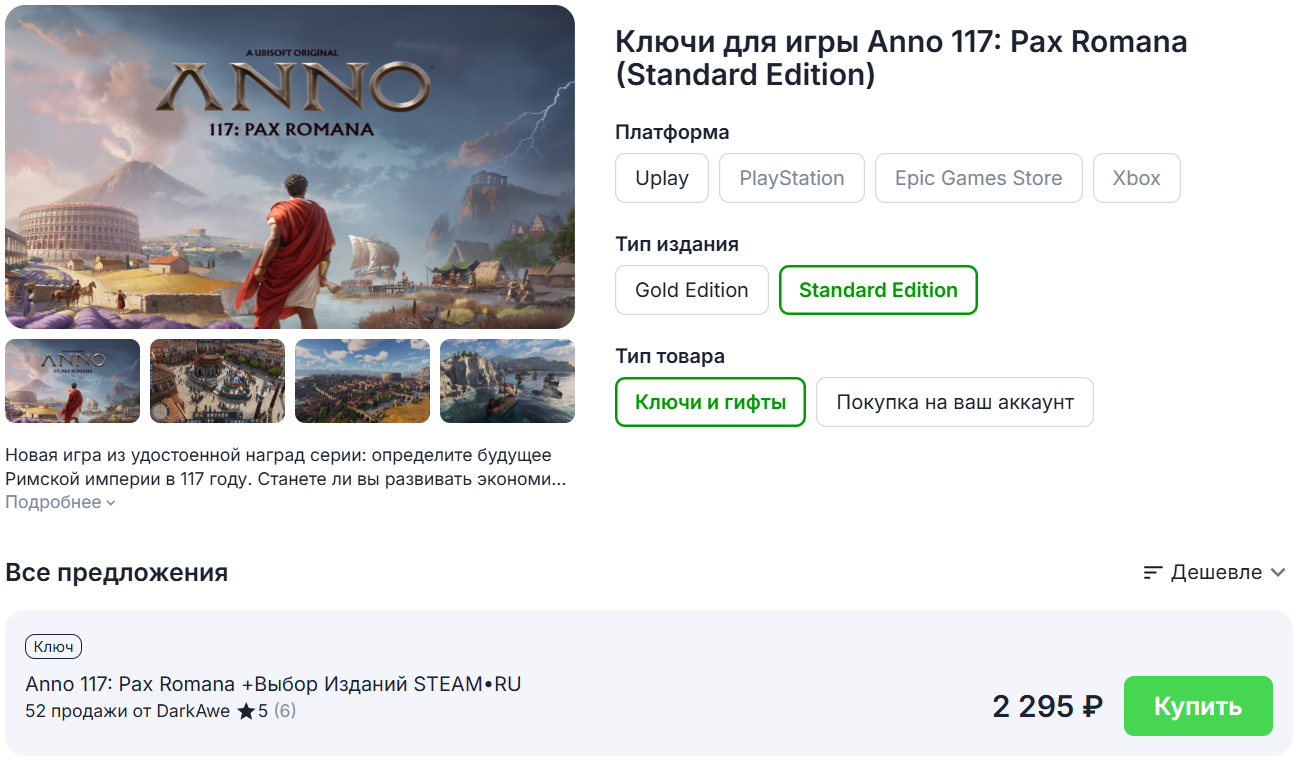
Task: Click the Ключ tag badge
Action: pyautogui.click(x=53, y=647)
